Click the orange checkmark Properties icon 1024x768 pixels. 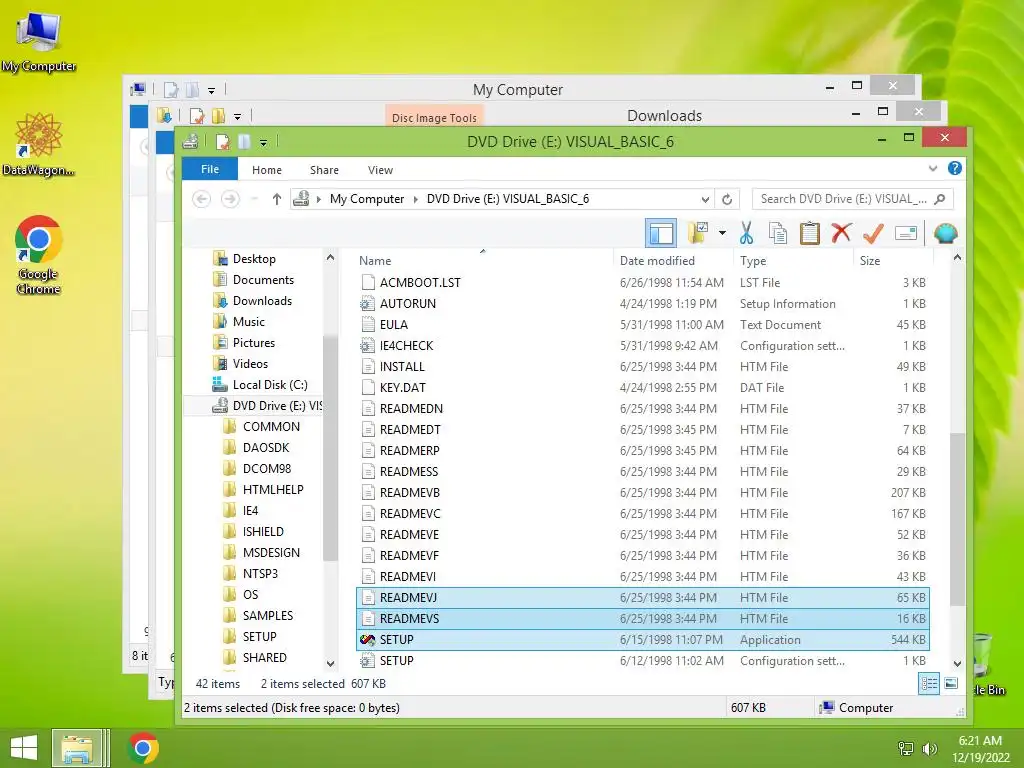pos(873,233)
